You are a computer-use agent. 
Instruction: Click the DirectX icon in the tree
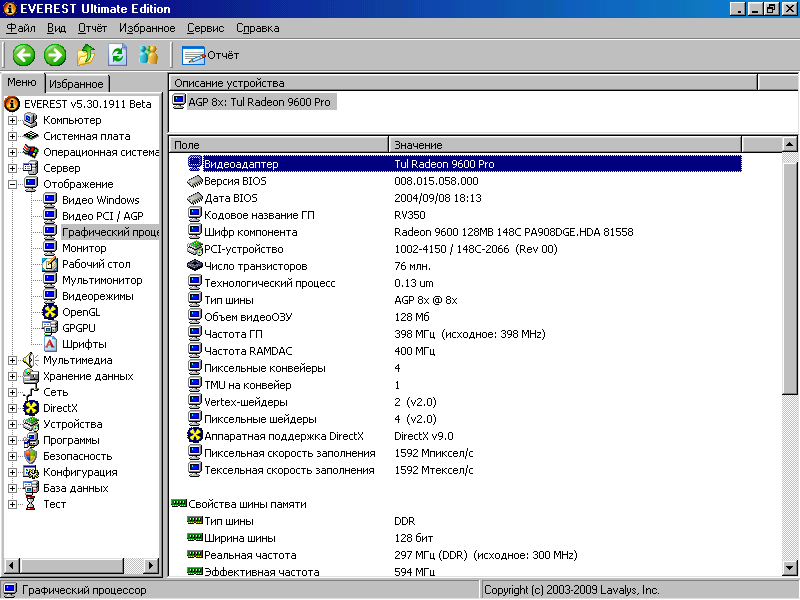click(30, 408)
